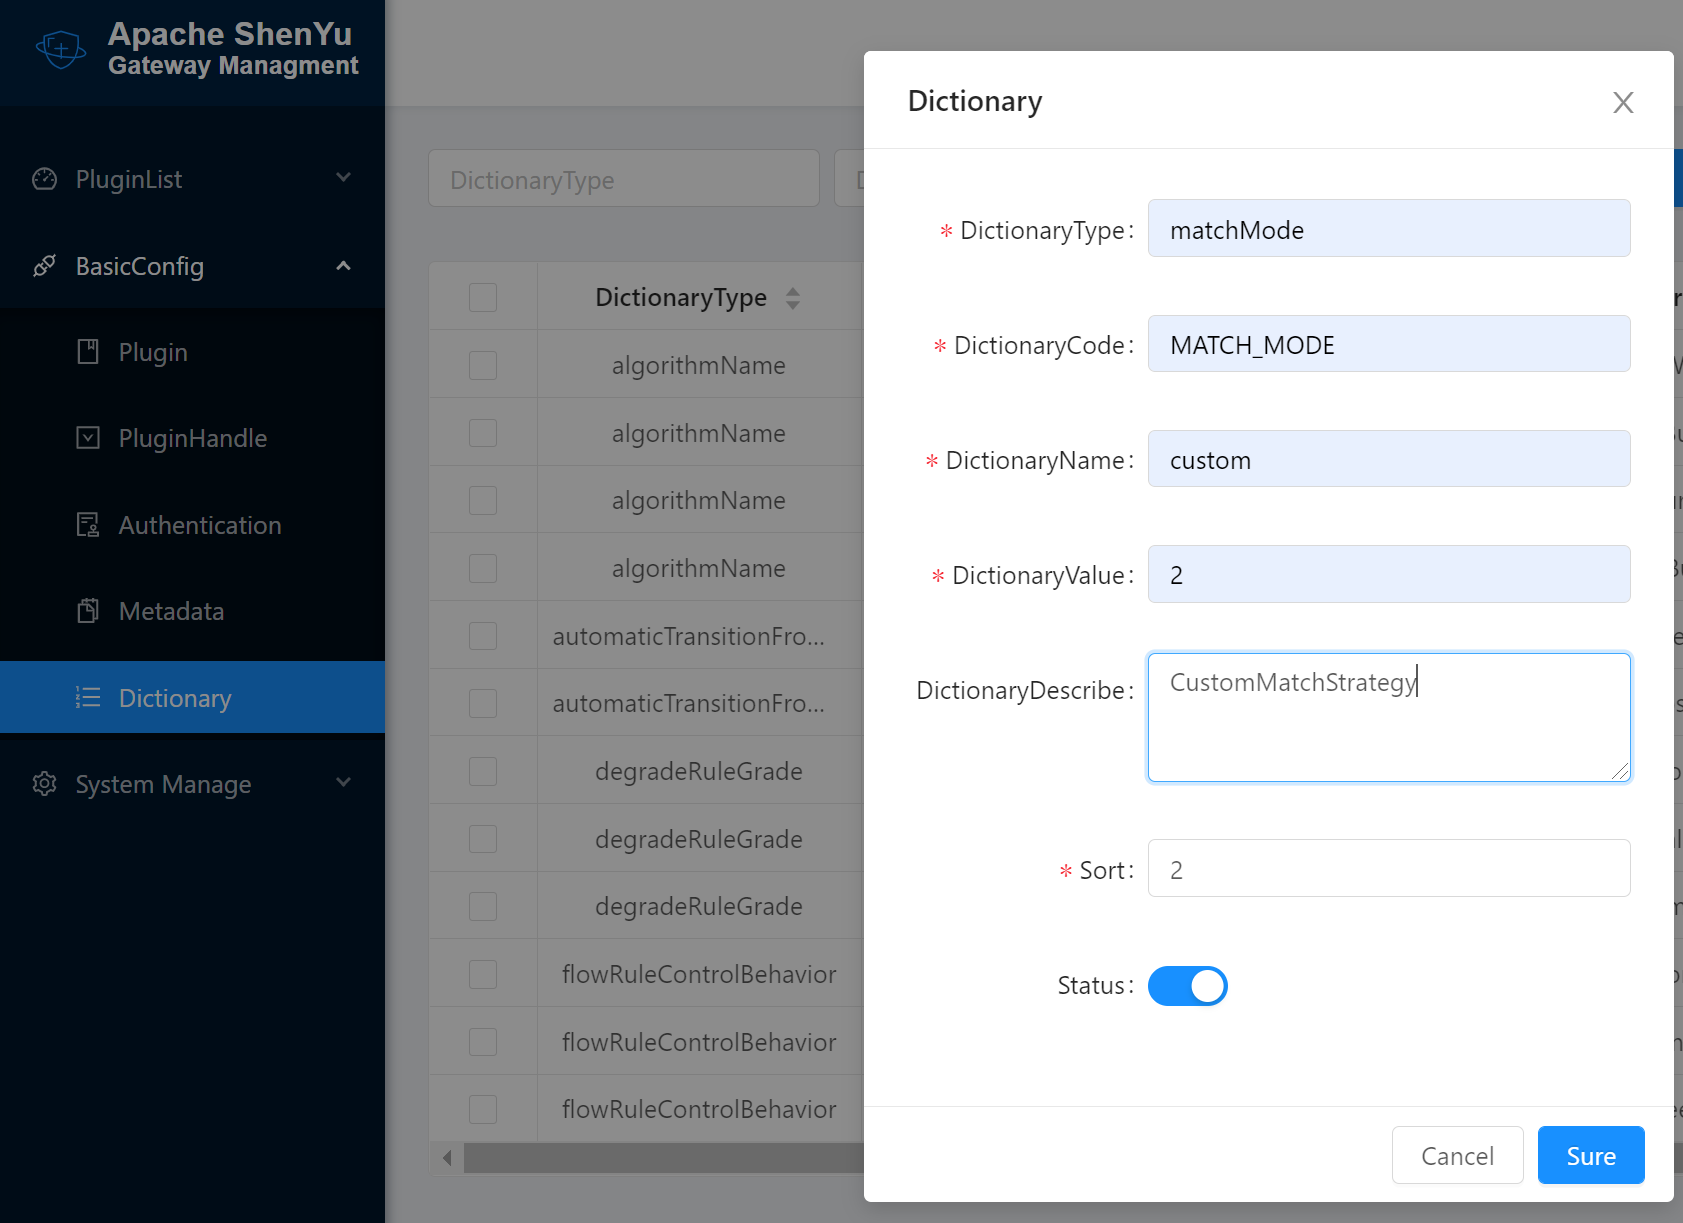This screenshot has height=1223, width=1683.
Task: Click the PluginHandle checkbox icon
Action: tap(89, 438)
